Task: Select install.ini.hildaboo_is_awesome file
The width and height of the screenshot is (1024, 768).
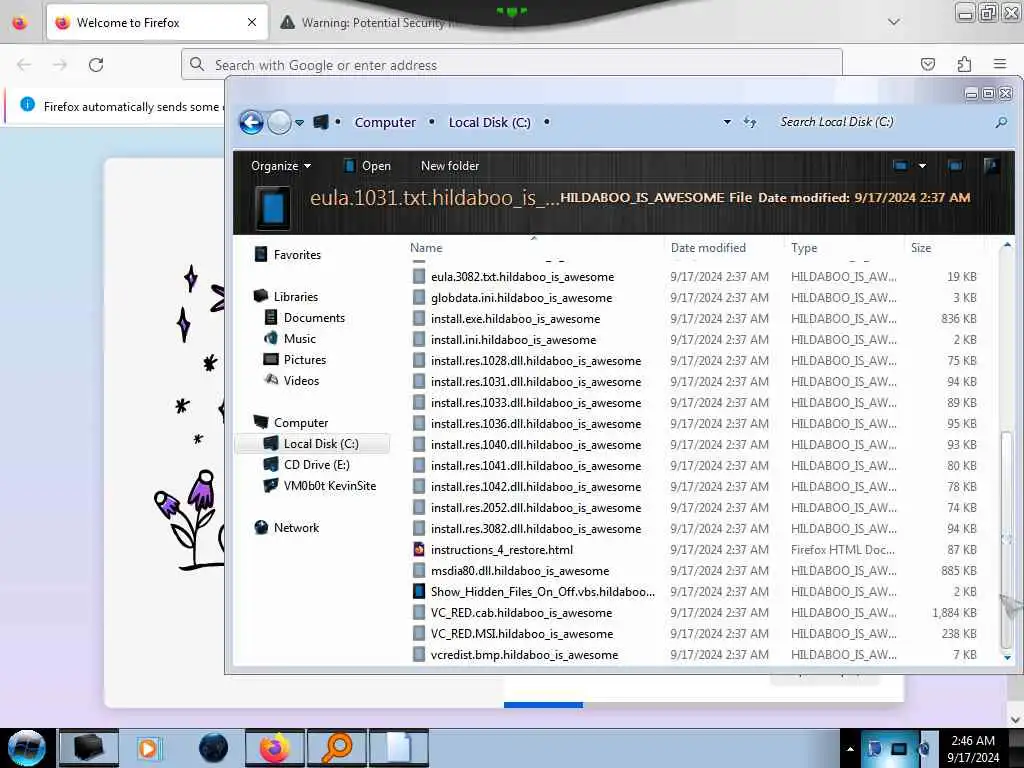Action: tap(513, 340)
